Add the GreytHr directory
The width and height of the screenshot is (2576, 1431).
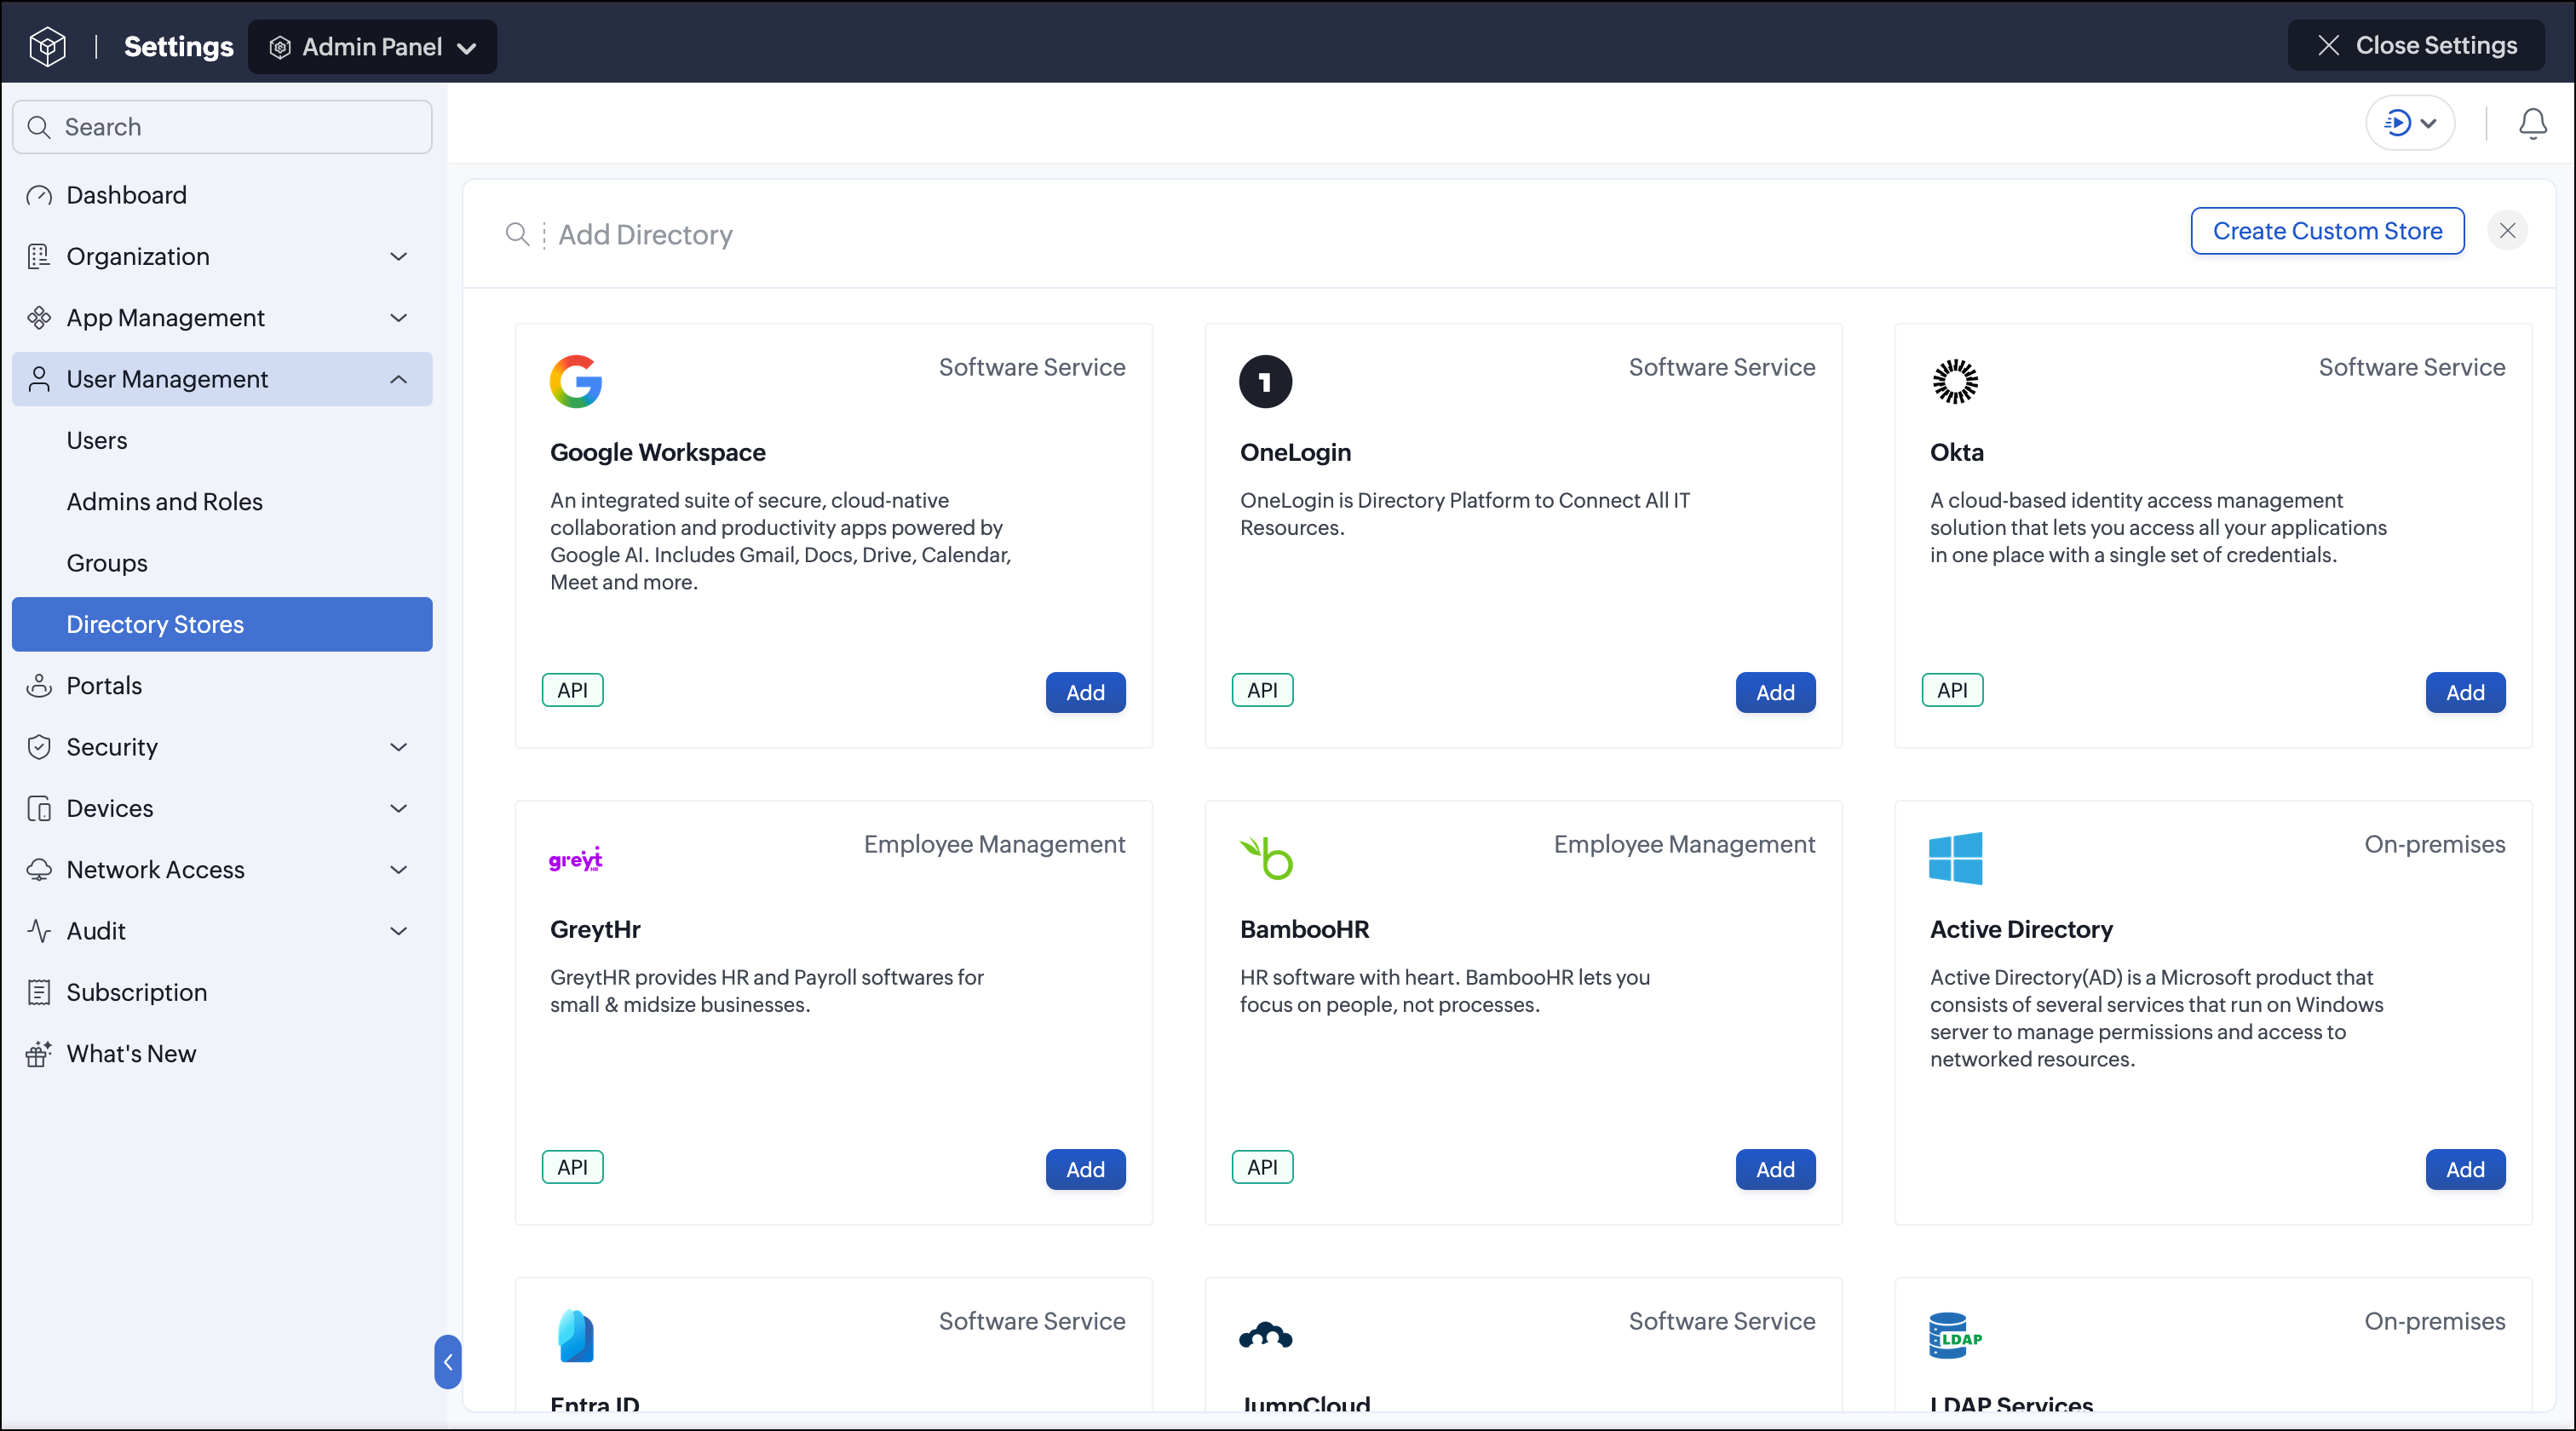click(1085, 1170)
